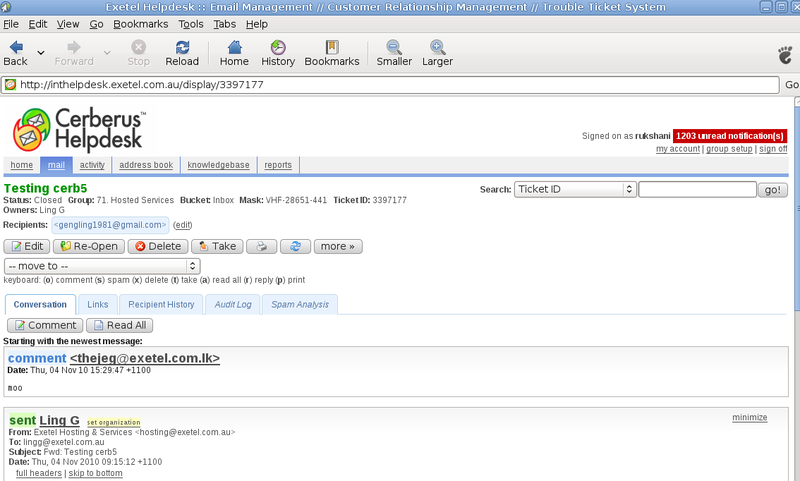Open the my account link
Image resolution: width=800 pixels, height=481 pixels.
tap(678, 148)
